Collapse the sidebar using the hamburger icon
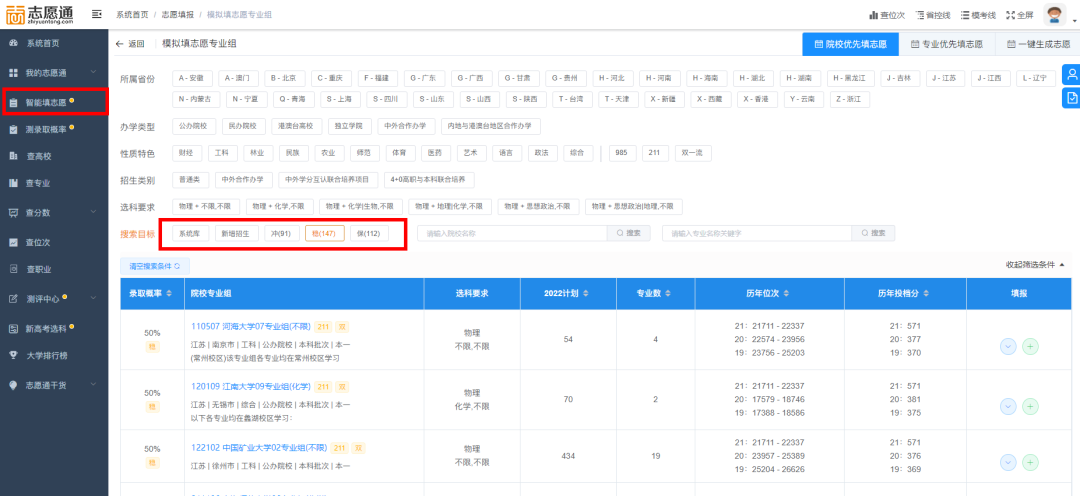This screenshot has width=1080, height=496. (x=96, y=15)
